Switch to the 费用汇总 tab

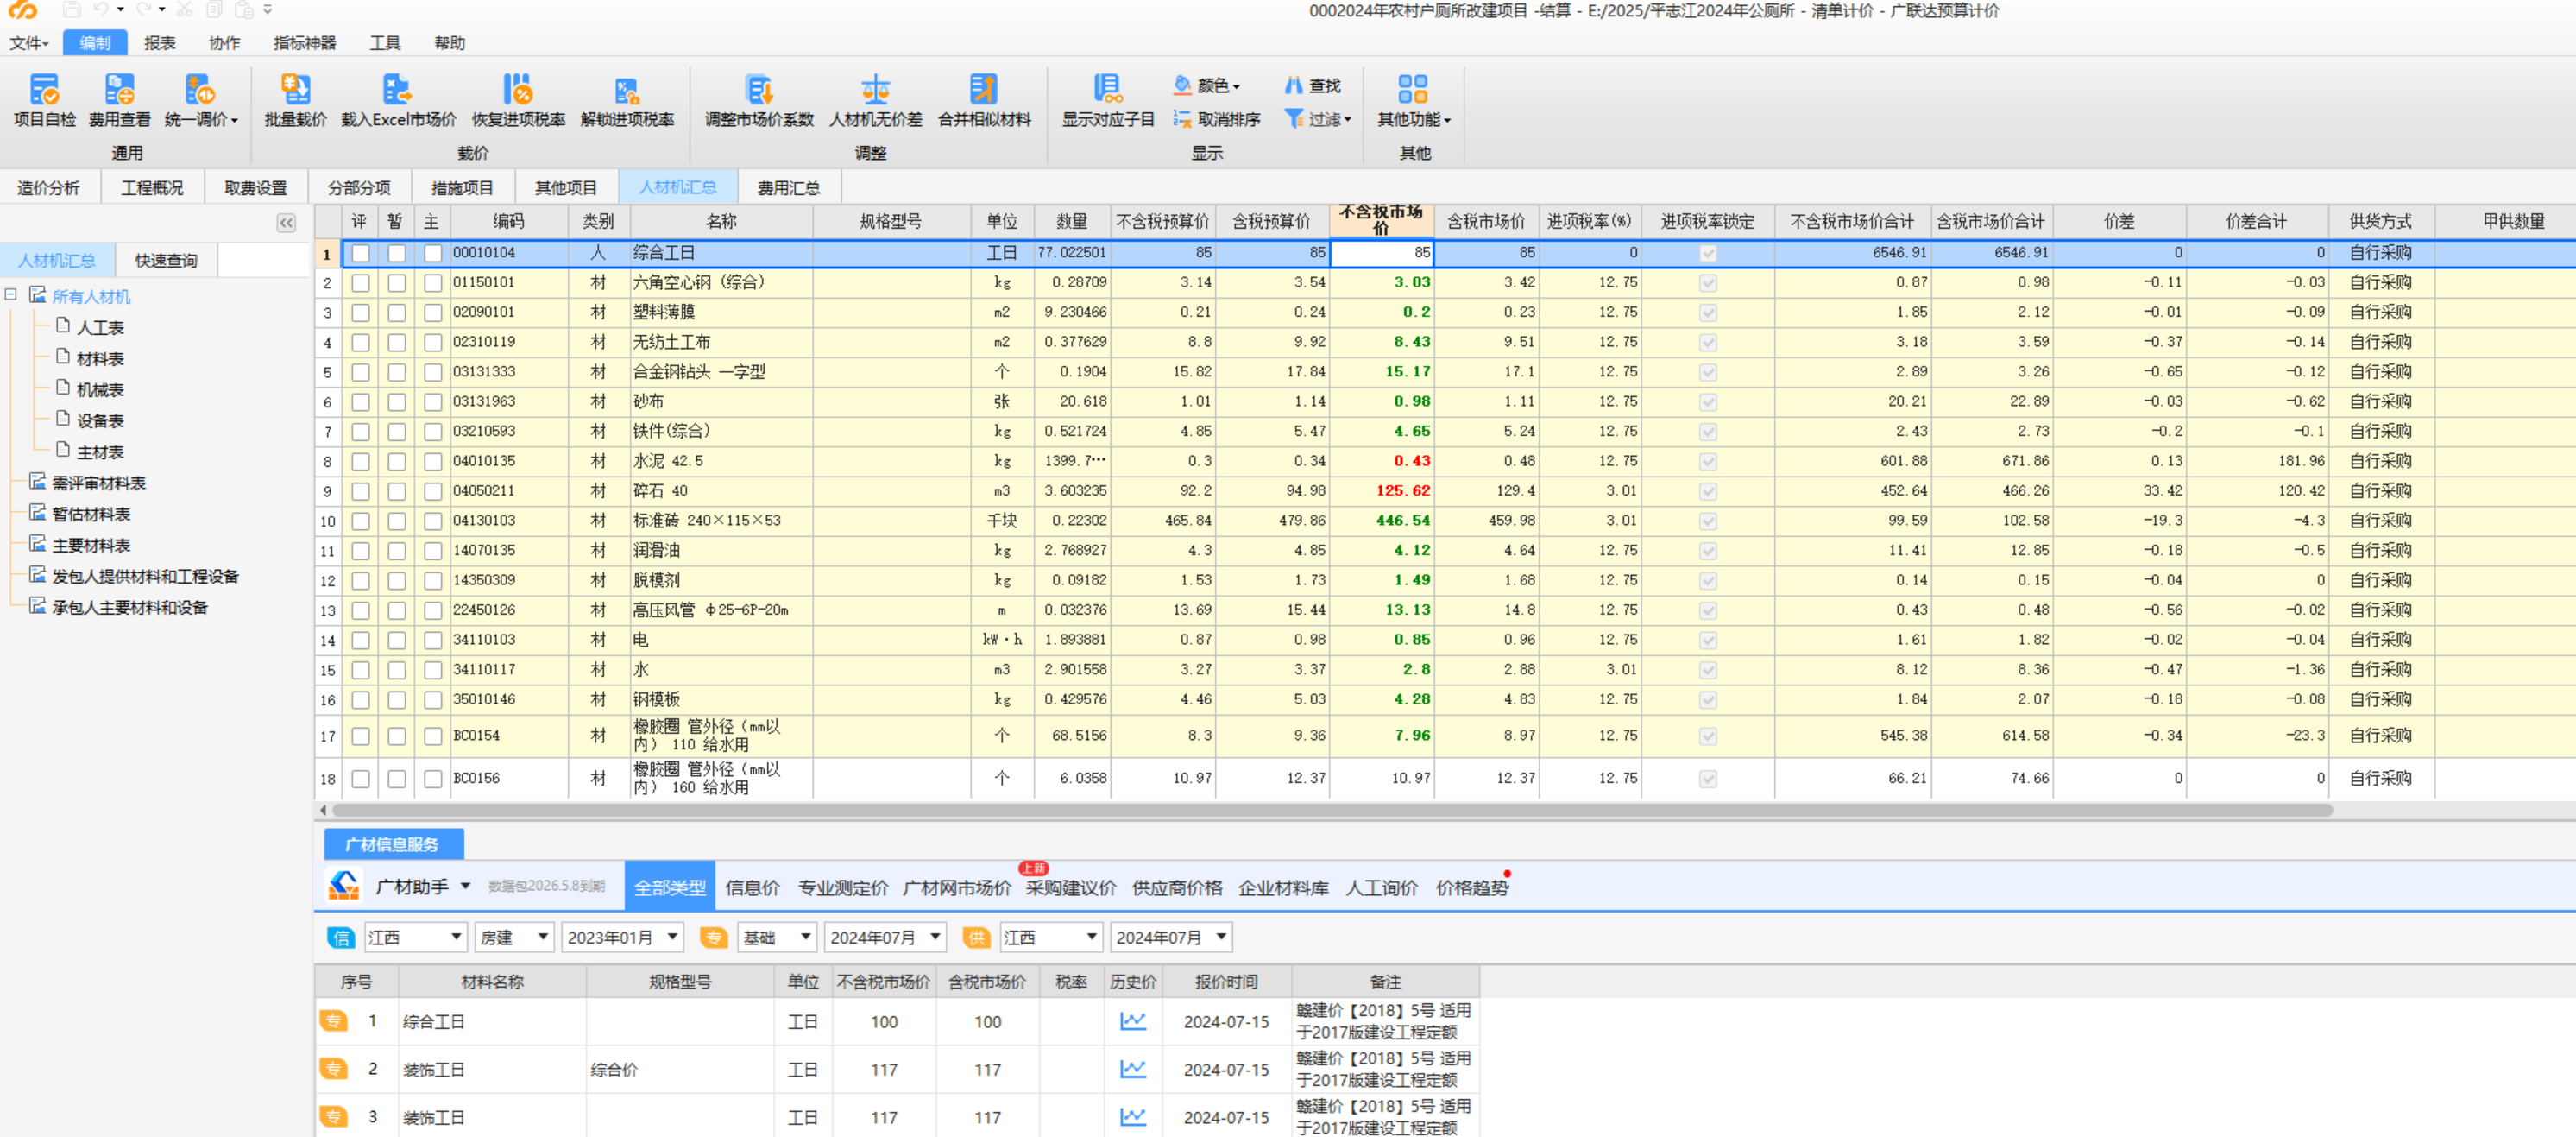point(788,187)
